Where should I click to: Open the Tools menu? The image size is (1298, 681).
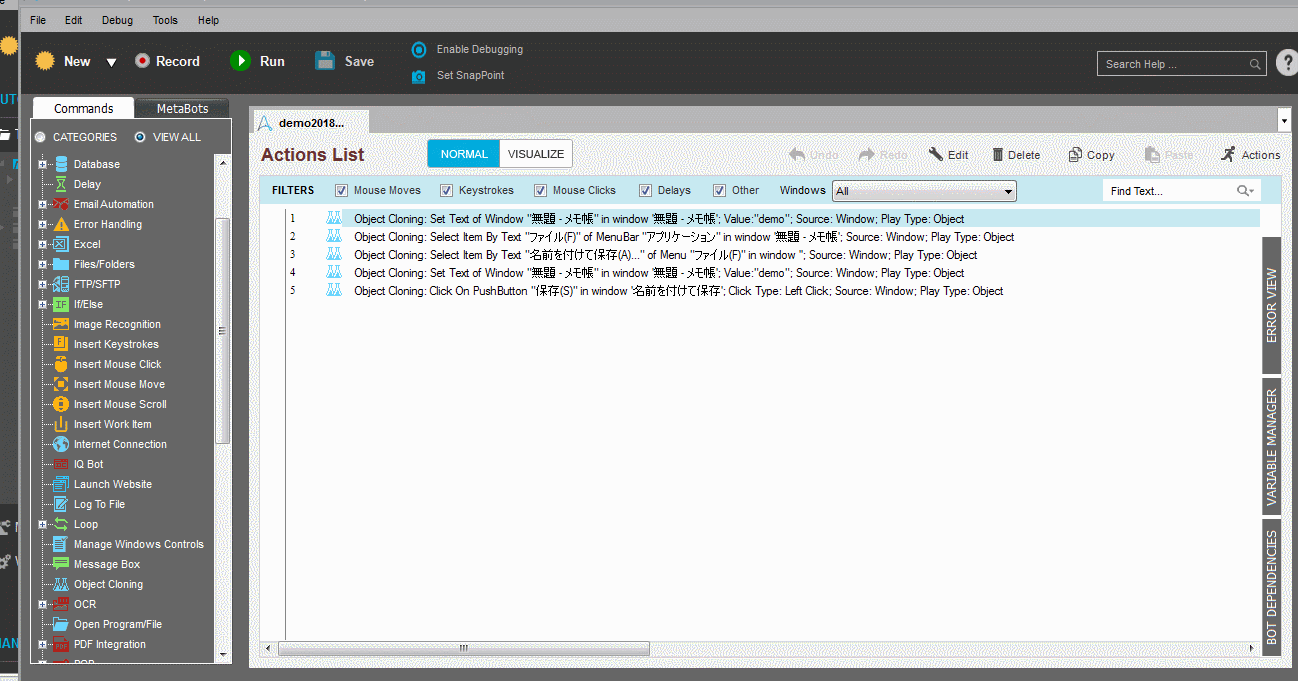click(165, 20)
